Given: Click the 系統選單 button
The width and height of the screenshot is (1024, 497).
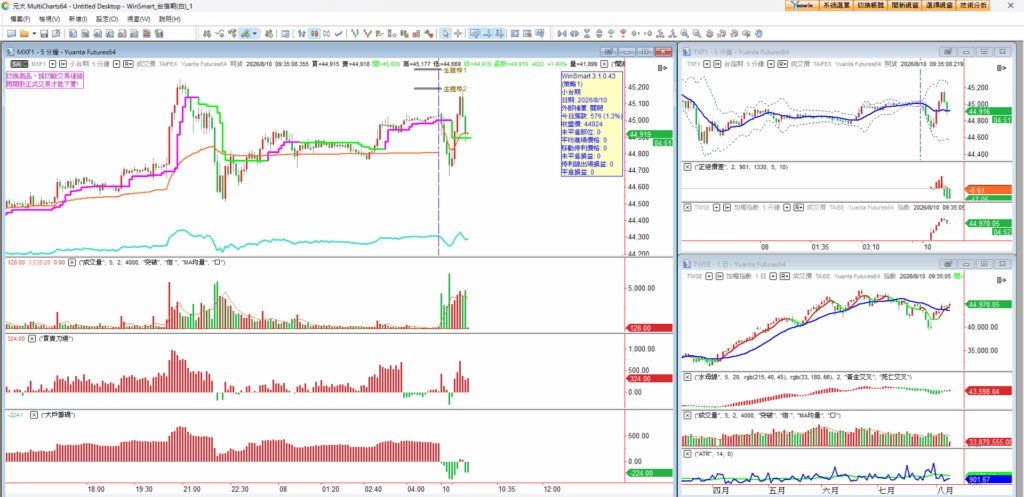Looking at the screenshot, I should tap(836, 5).
